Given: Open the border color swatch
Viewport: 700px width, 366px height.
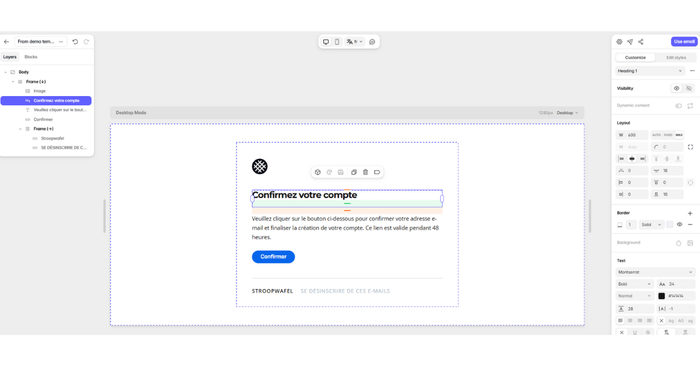Looking at the screenshot, I should tap(670, 225).
